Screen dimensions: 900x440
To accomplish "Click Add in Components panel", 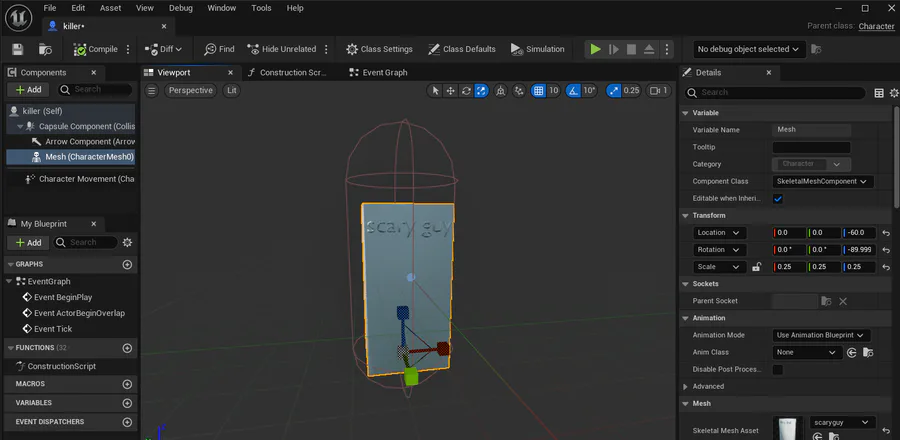I will tap(28, 89).
